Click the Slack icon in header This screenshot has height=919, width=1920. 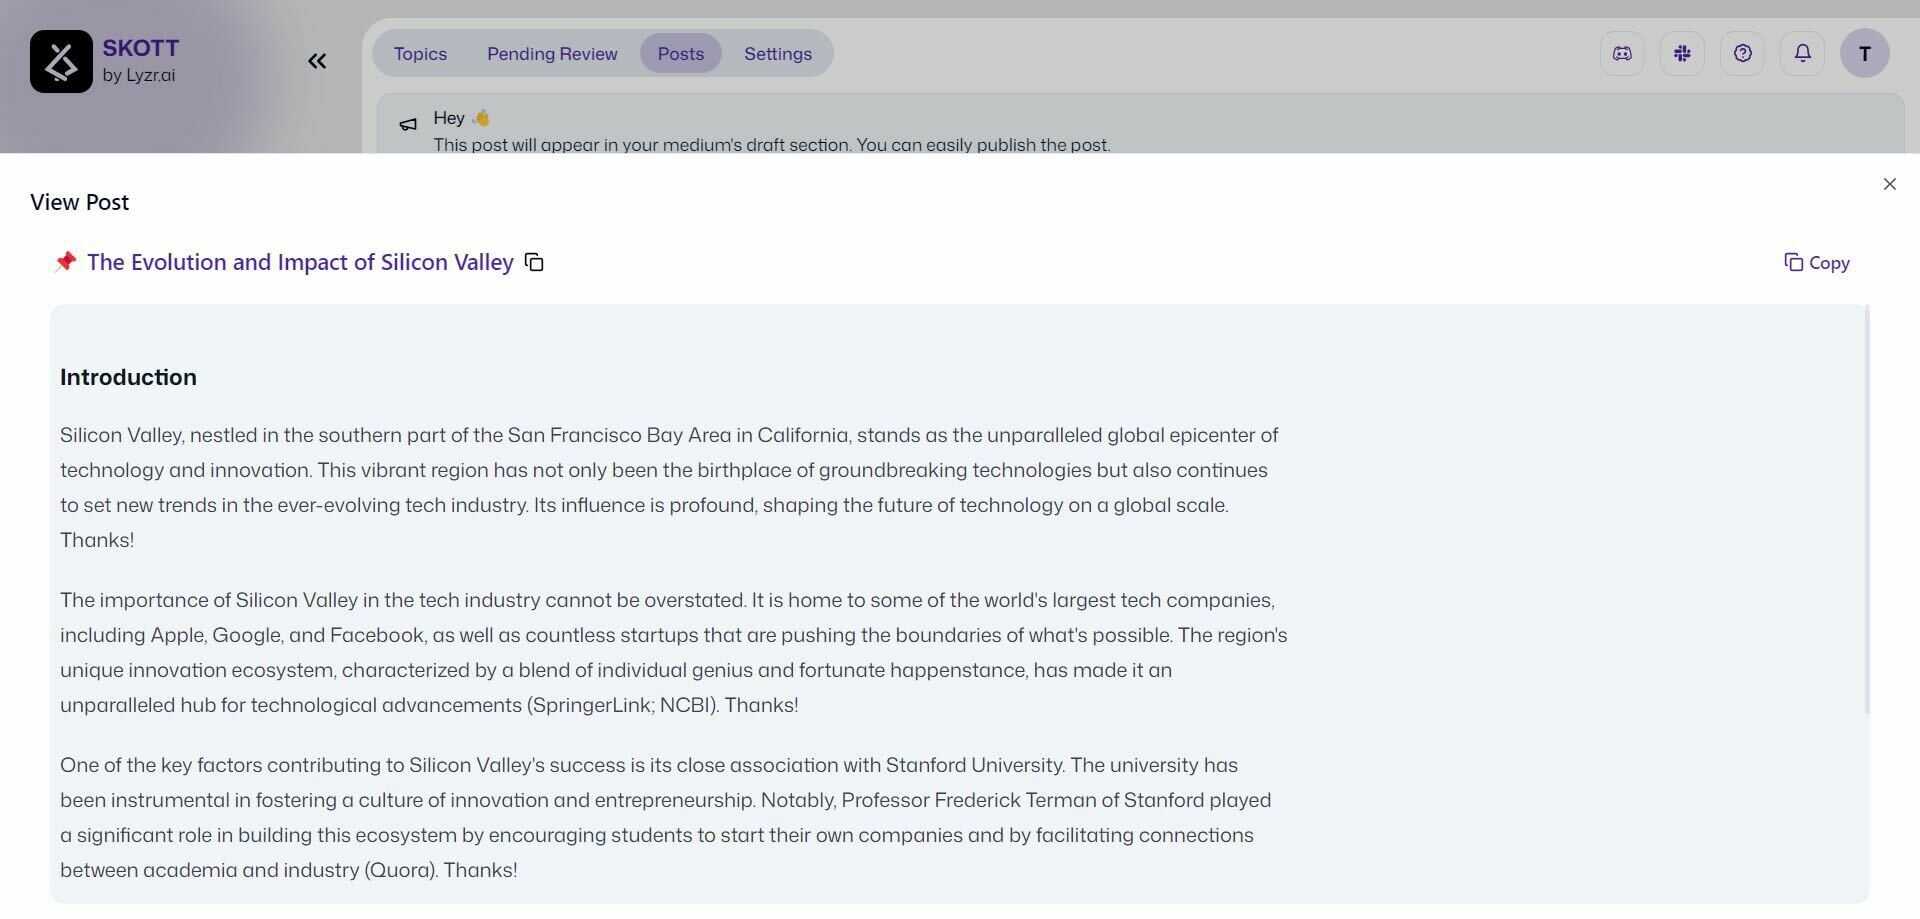[x=1682, y=54]
